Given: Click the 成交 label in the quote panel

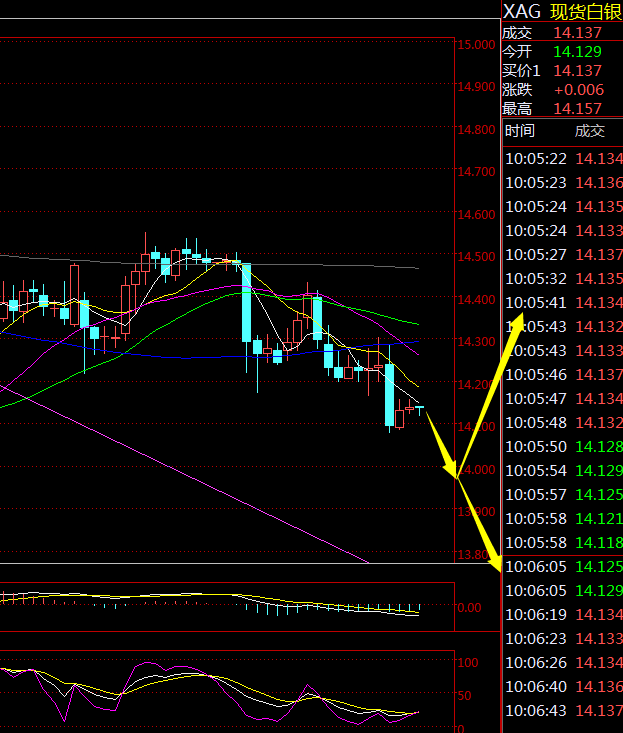Looking at the screenshot, I should coord(517,33).
